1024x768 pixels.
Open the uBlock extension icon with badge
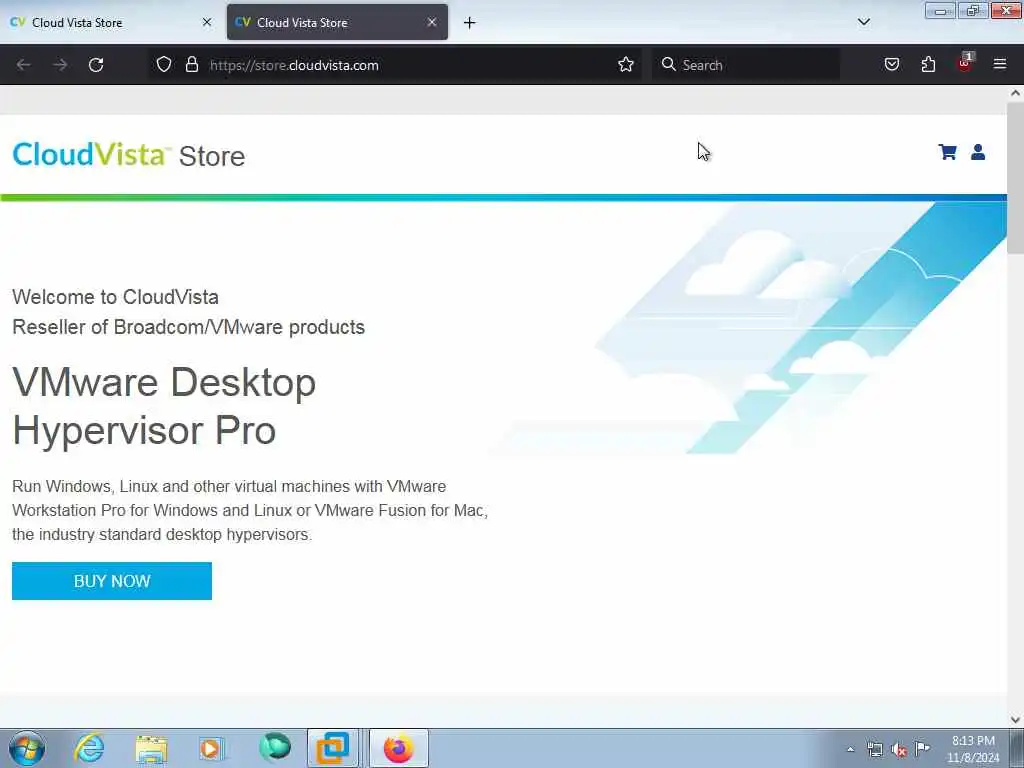click(965, 63)
